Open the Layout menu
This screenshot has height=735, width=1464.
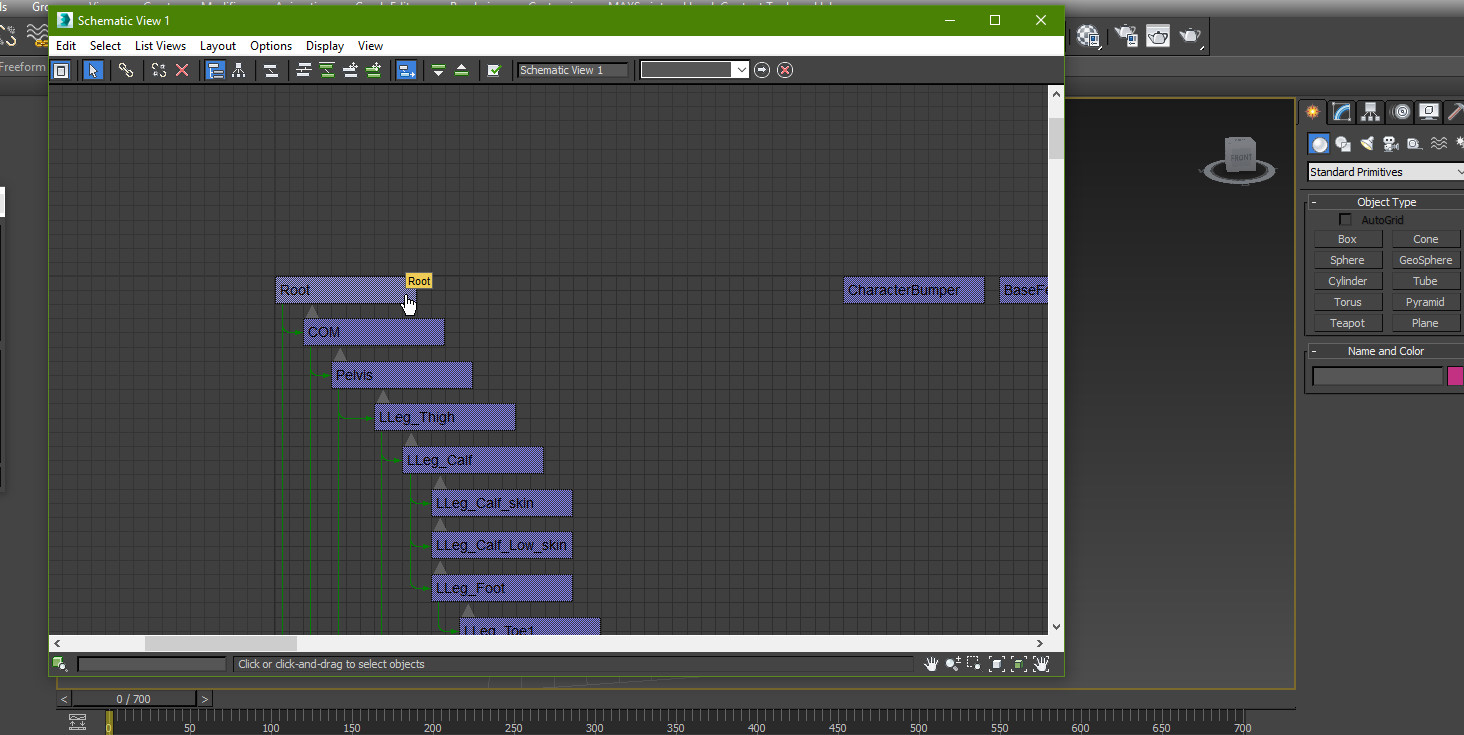click(217, 46)
